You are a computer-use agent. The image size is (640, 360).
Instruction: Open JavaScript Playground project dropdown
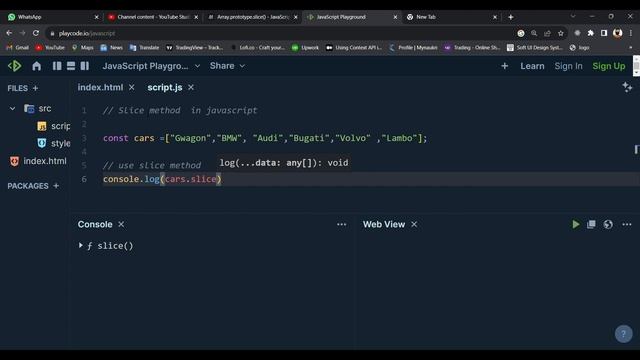[151, 66]
